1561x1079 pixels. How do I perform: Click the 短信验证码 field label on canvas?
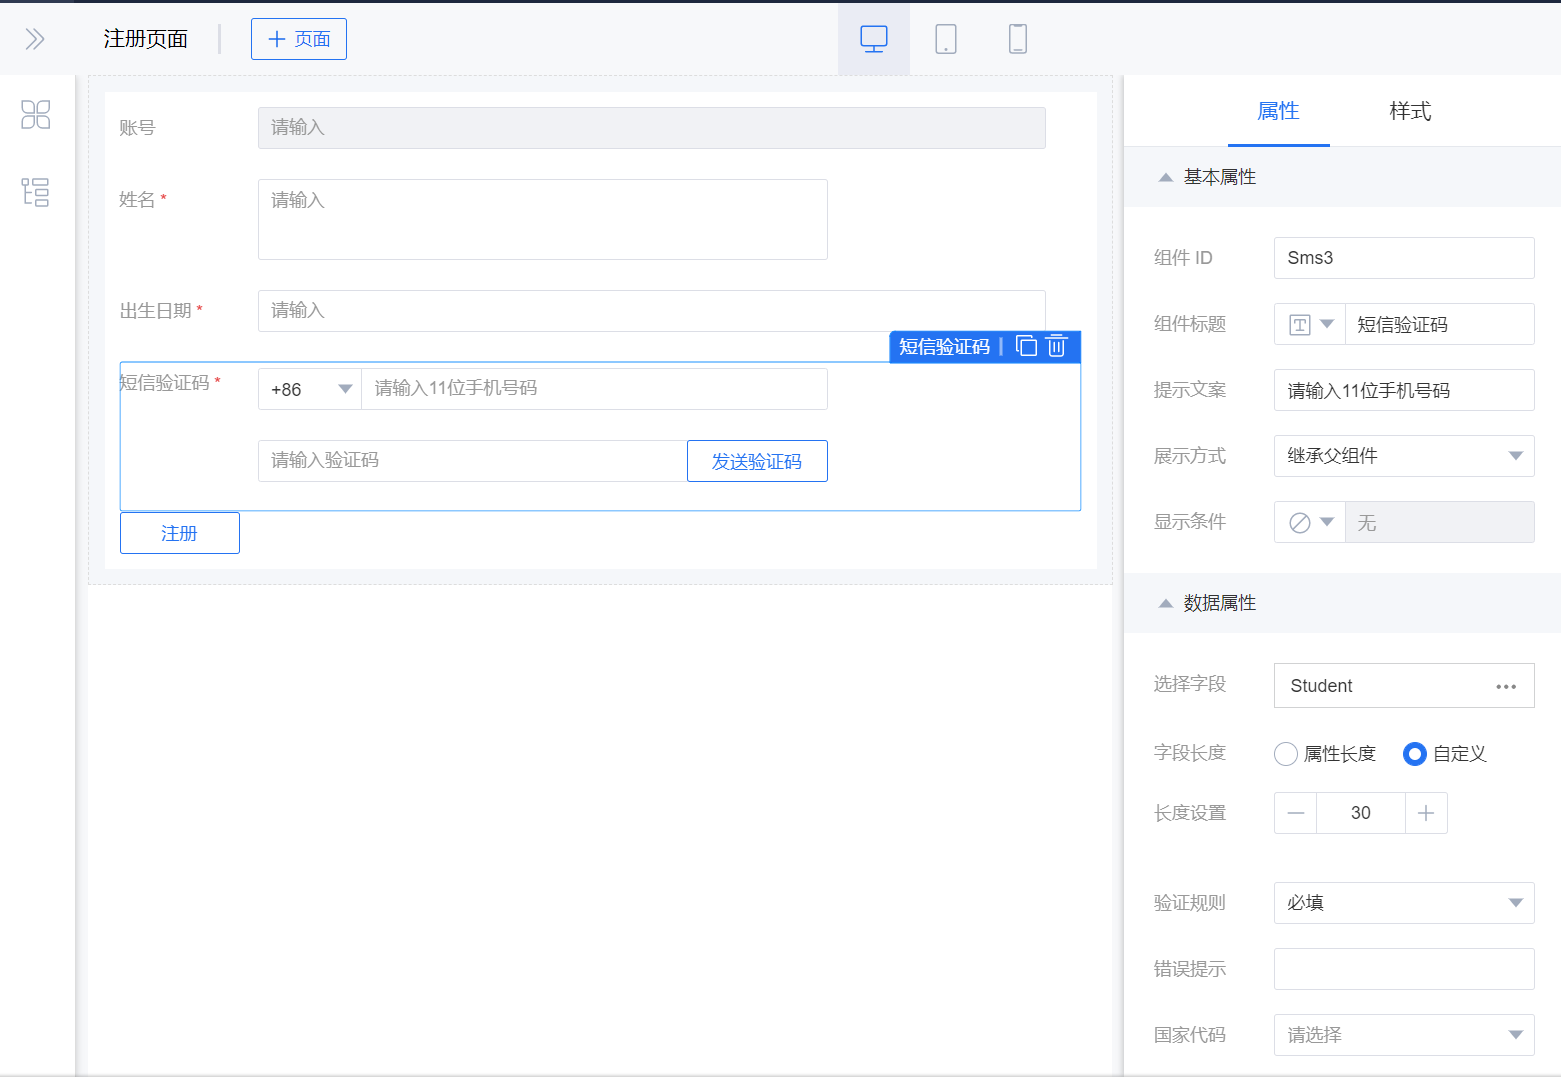tap(165, 383)
